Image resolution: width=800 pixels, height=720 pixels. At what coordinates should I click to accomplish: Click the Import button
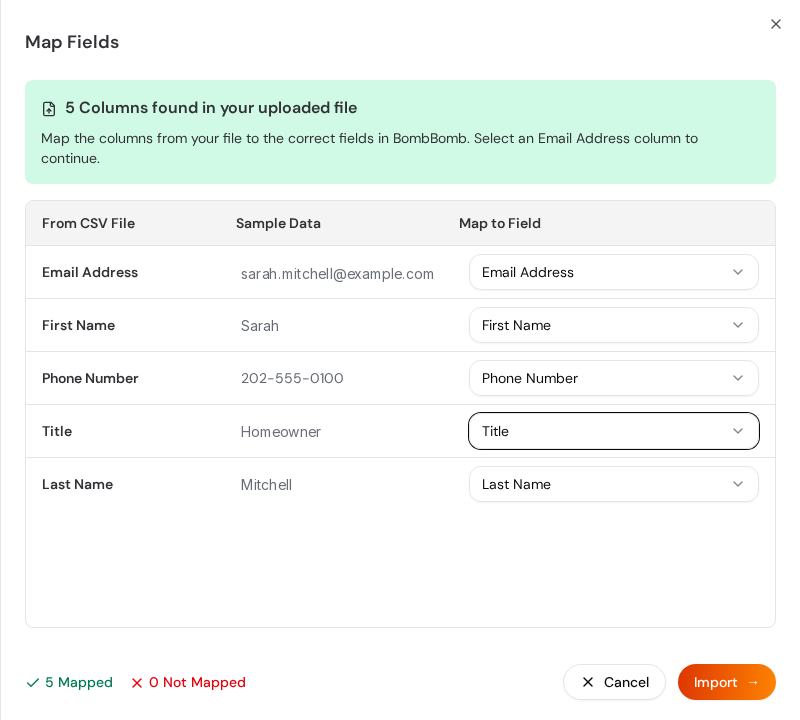727,682
